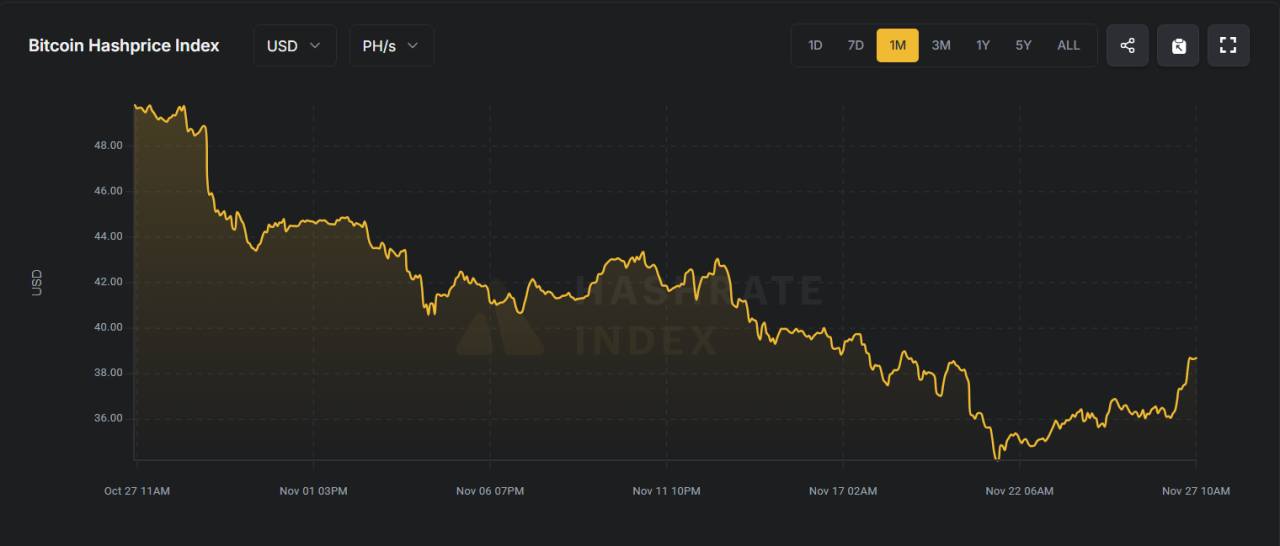Click the USD y-axis title

pyautogui.click(x=38, y=282)
